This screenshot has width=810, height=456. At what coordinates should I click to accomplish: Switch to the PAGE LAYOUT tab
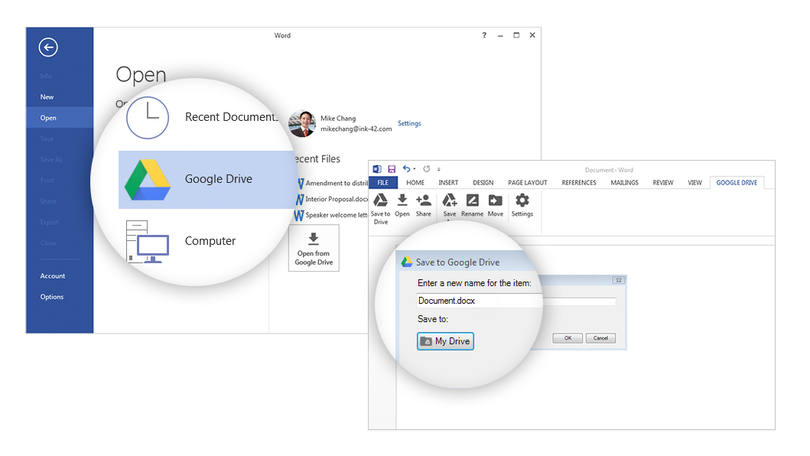click(527, 183)
